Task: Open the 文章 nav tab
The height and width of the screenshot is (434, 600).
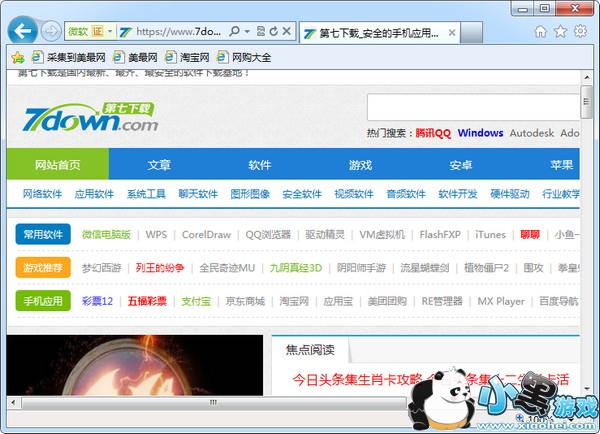Action: [159, 165]
